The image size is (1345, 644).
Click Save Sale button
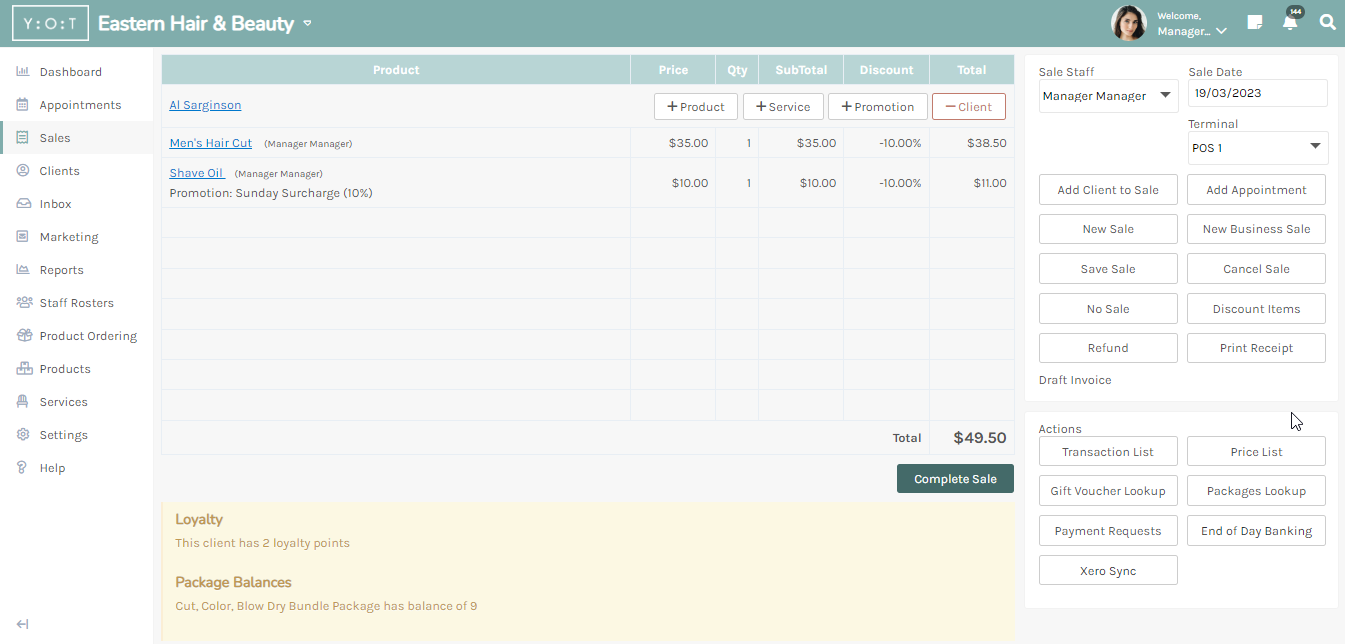click(1108, 269)
